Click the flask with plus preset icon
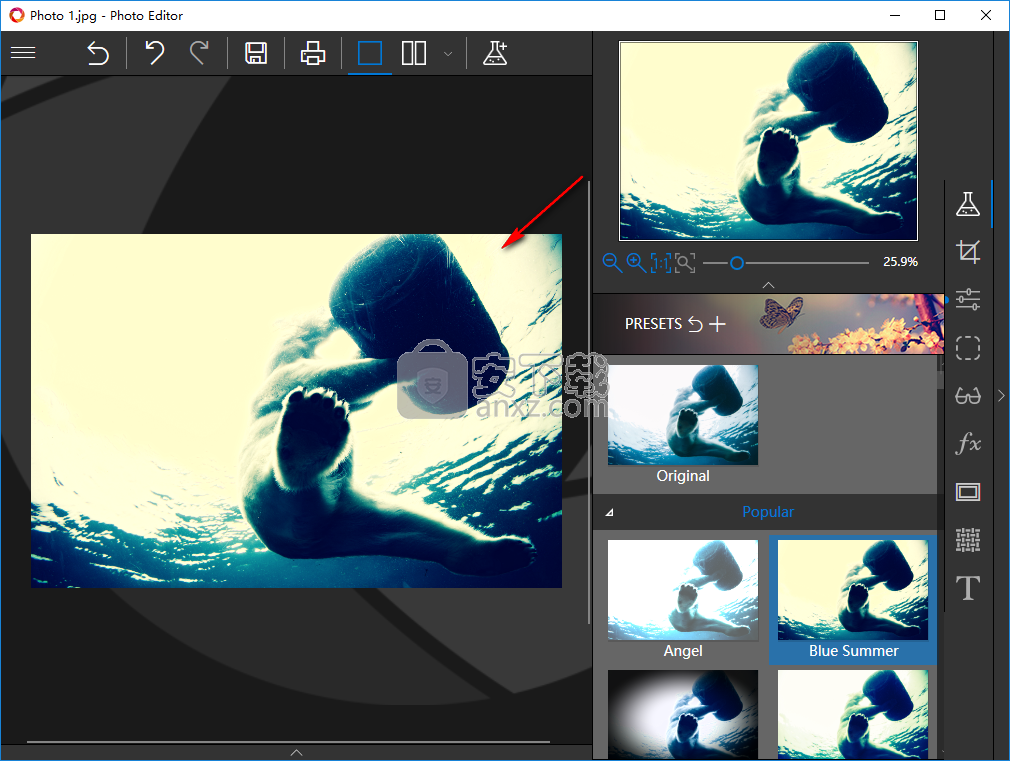This screenshot has height=761, width=1010. click(x=495, y=53)
